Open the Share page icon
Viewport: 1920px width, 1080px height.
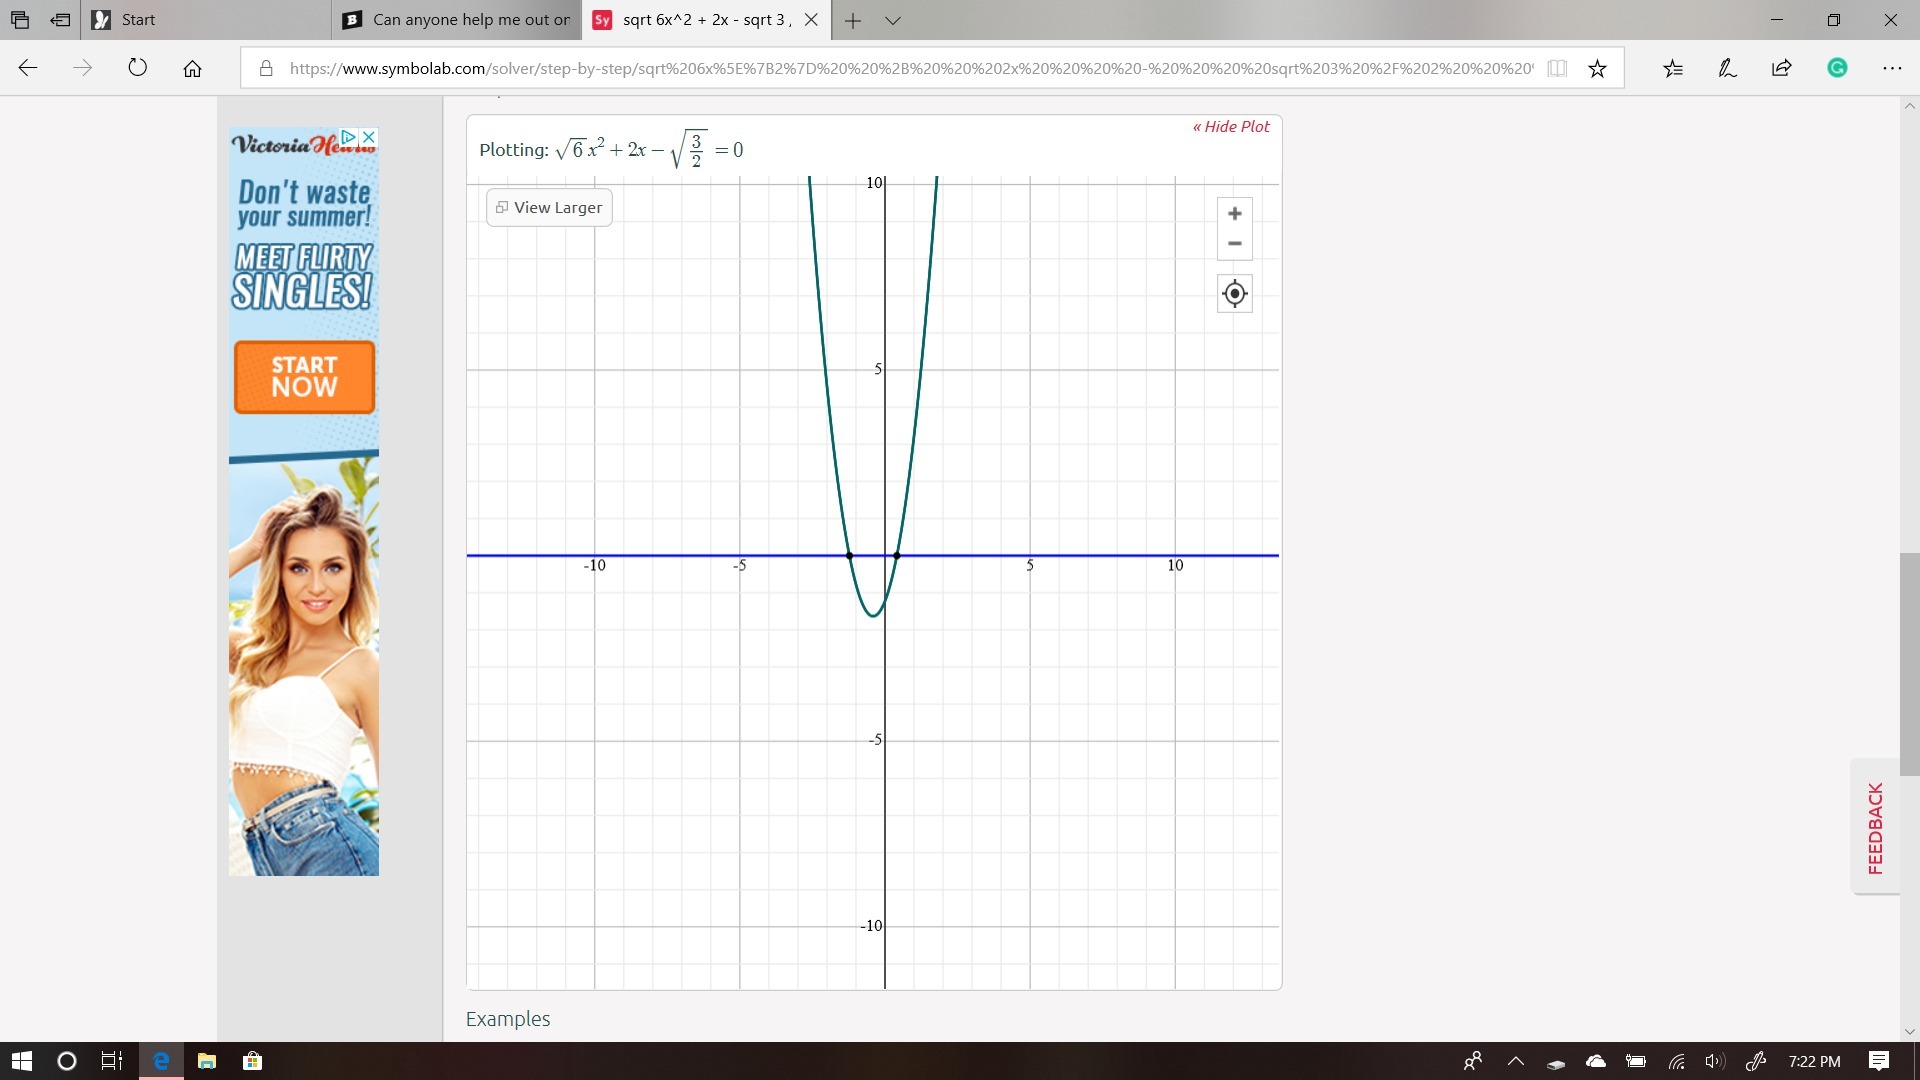click(x=1781, y=68)
